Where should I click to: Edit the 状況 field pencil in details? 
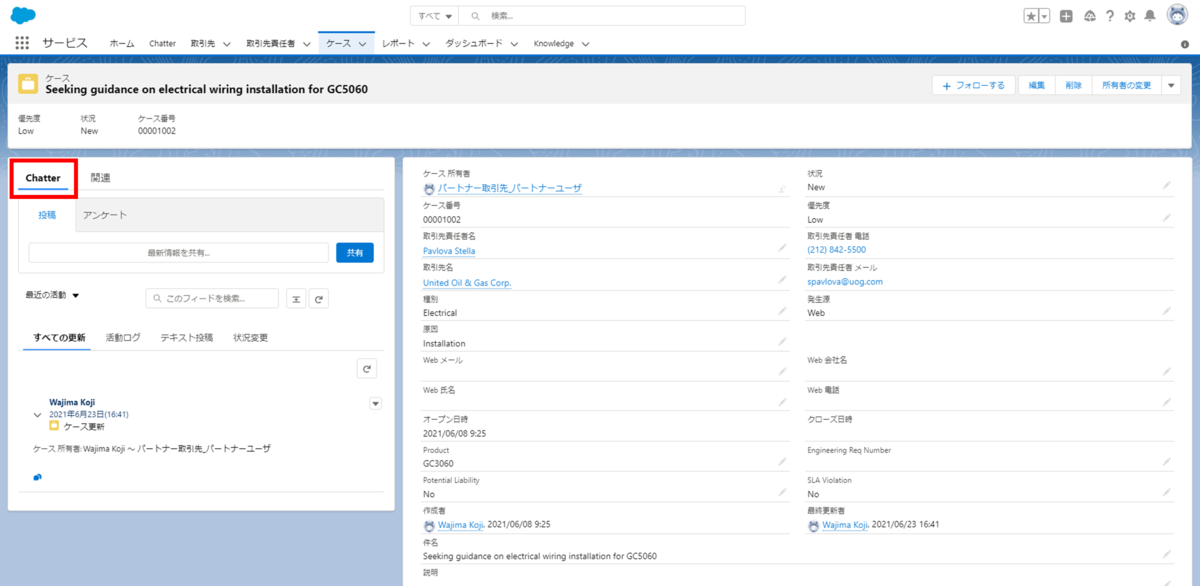[1166, 186]
